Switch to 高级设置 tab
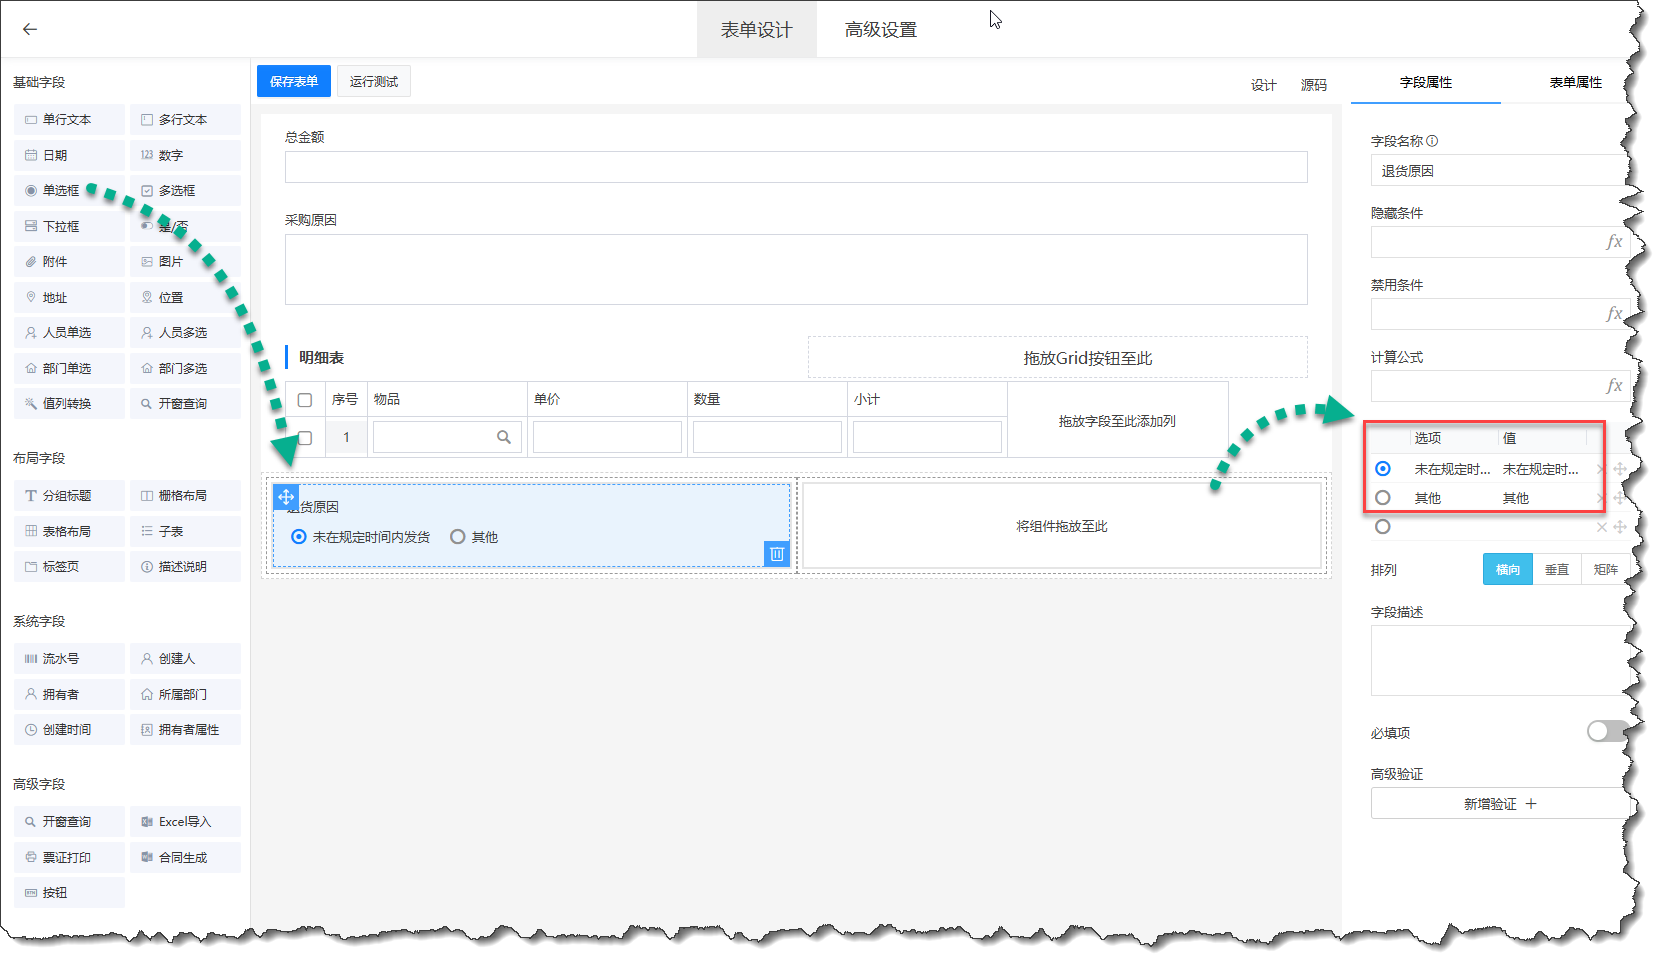Screen dimensions: 1667x967 point(880,30)
